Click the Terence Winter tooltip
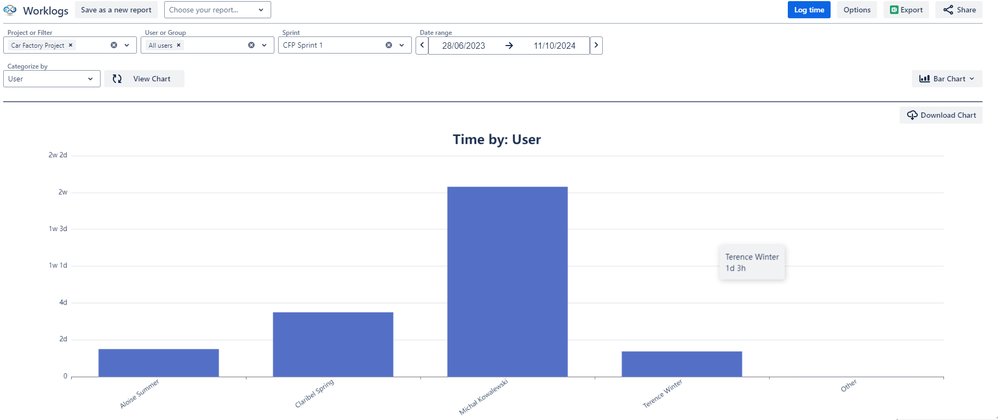This screenshot has height=420, width=998. pyautogui.click(x=752, y=262)
